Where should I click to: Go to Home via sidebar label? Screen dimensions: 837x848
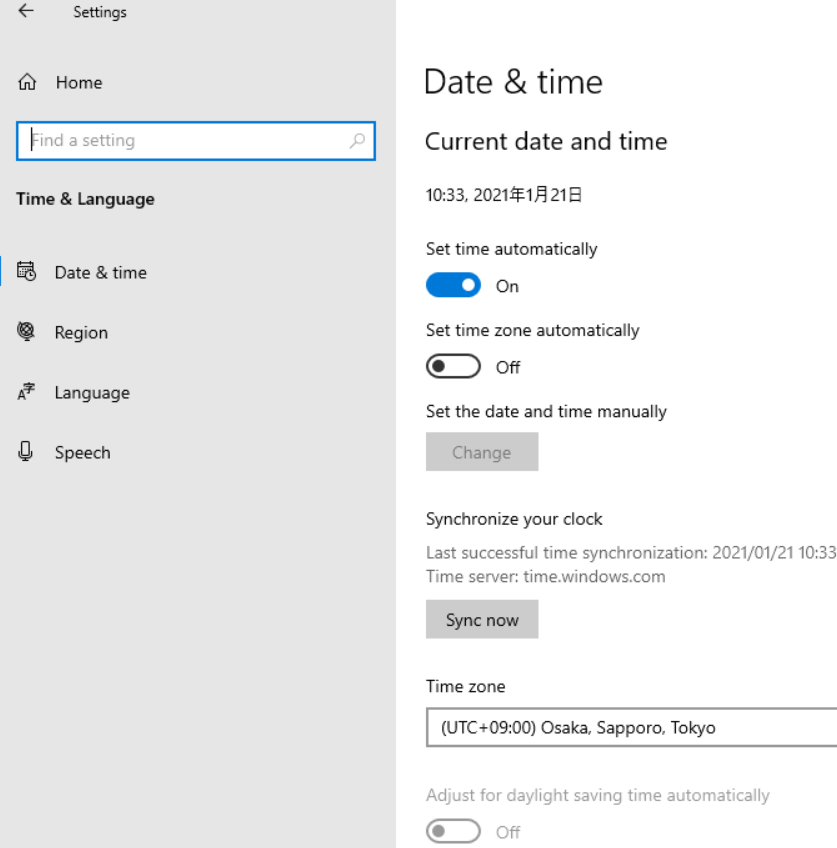pos(79,83)
